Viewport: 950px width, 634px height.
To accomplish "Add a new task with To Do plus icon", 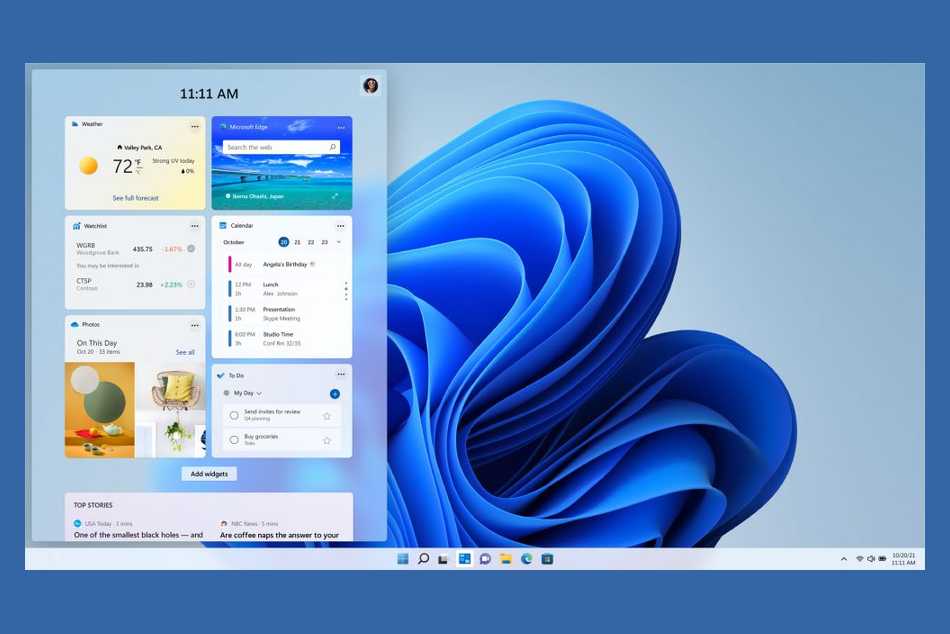I will 335,394.
